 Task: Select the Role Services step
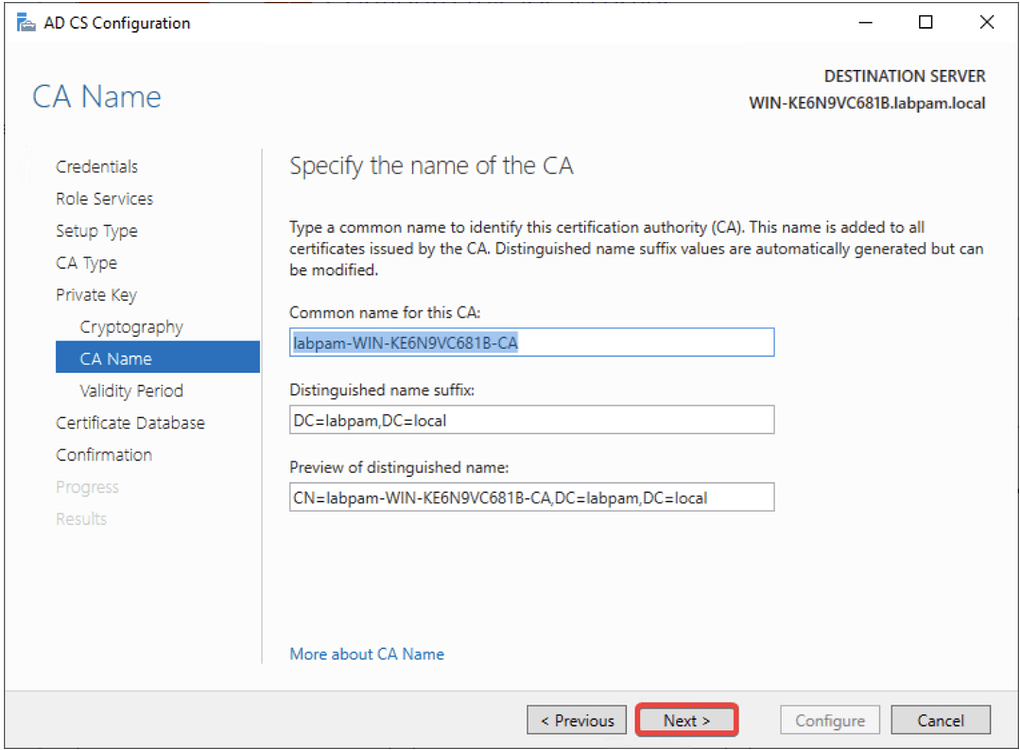click(104, 198)
